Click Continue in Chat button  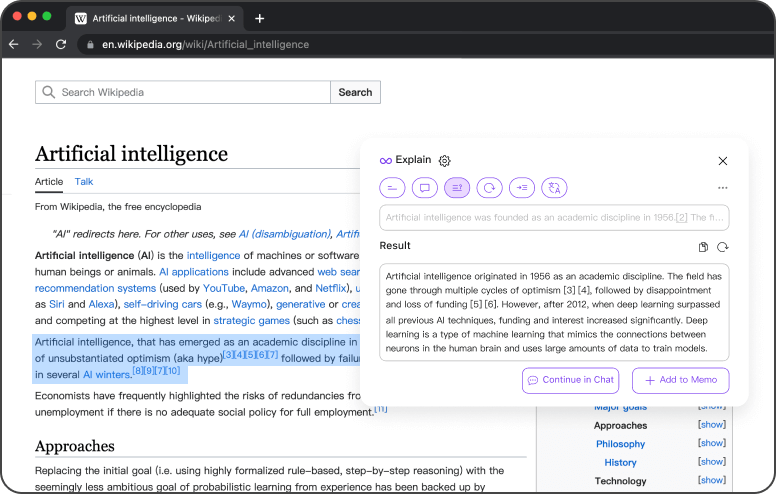[570, 380]
